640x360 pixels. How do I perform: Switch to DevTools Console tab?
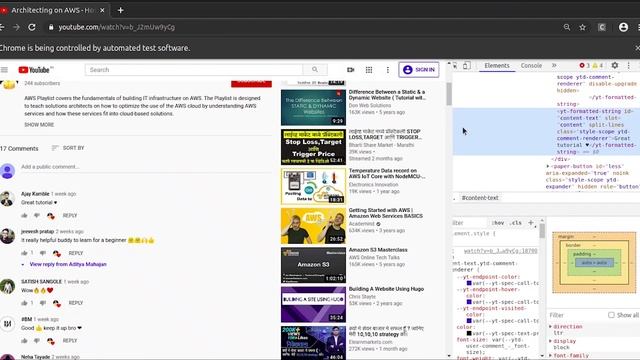[x=531, y=65]
